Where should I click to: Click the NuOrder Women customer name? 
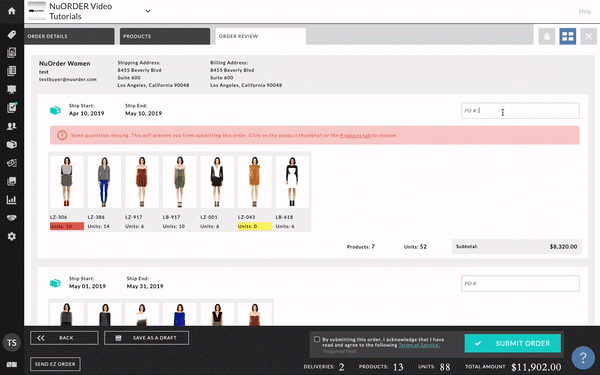[65, 64]
